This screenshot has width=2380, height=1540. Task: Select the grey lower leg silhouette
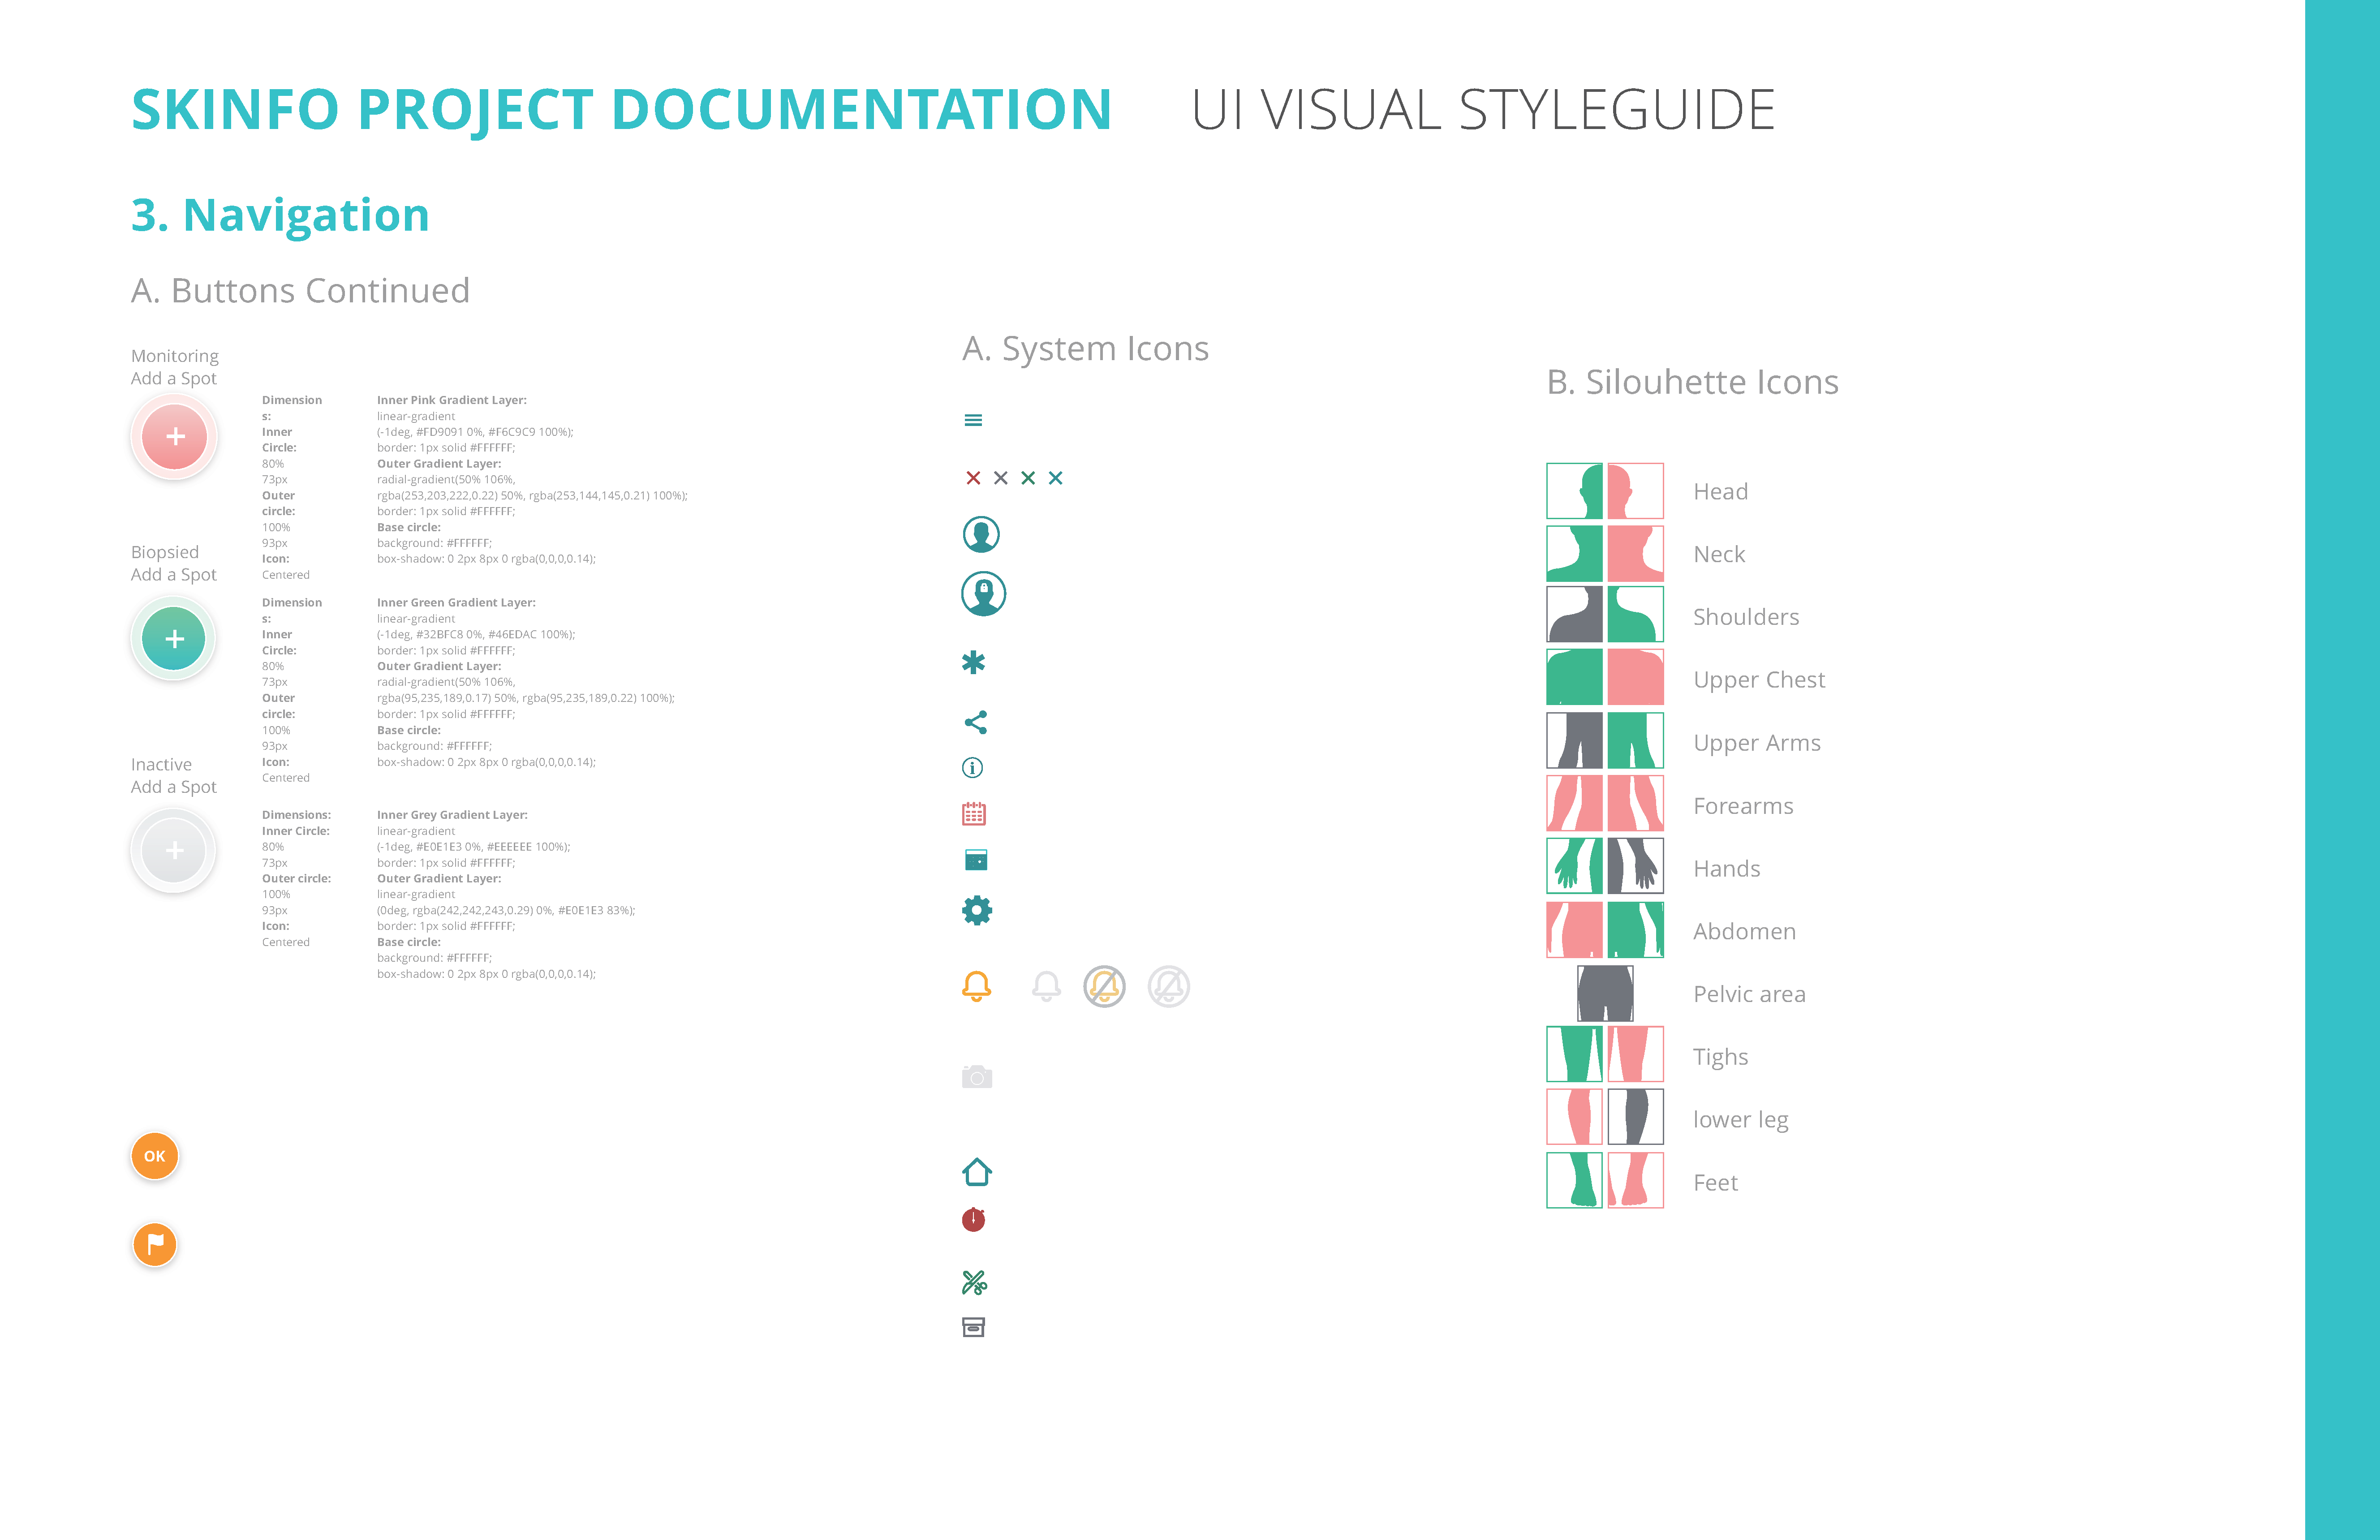[1636, 1117]
